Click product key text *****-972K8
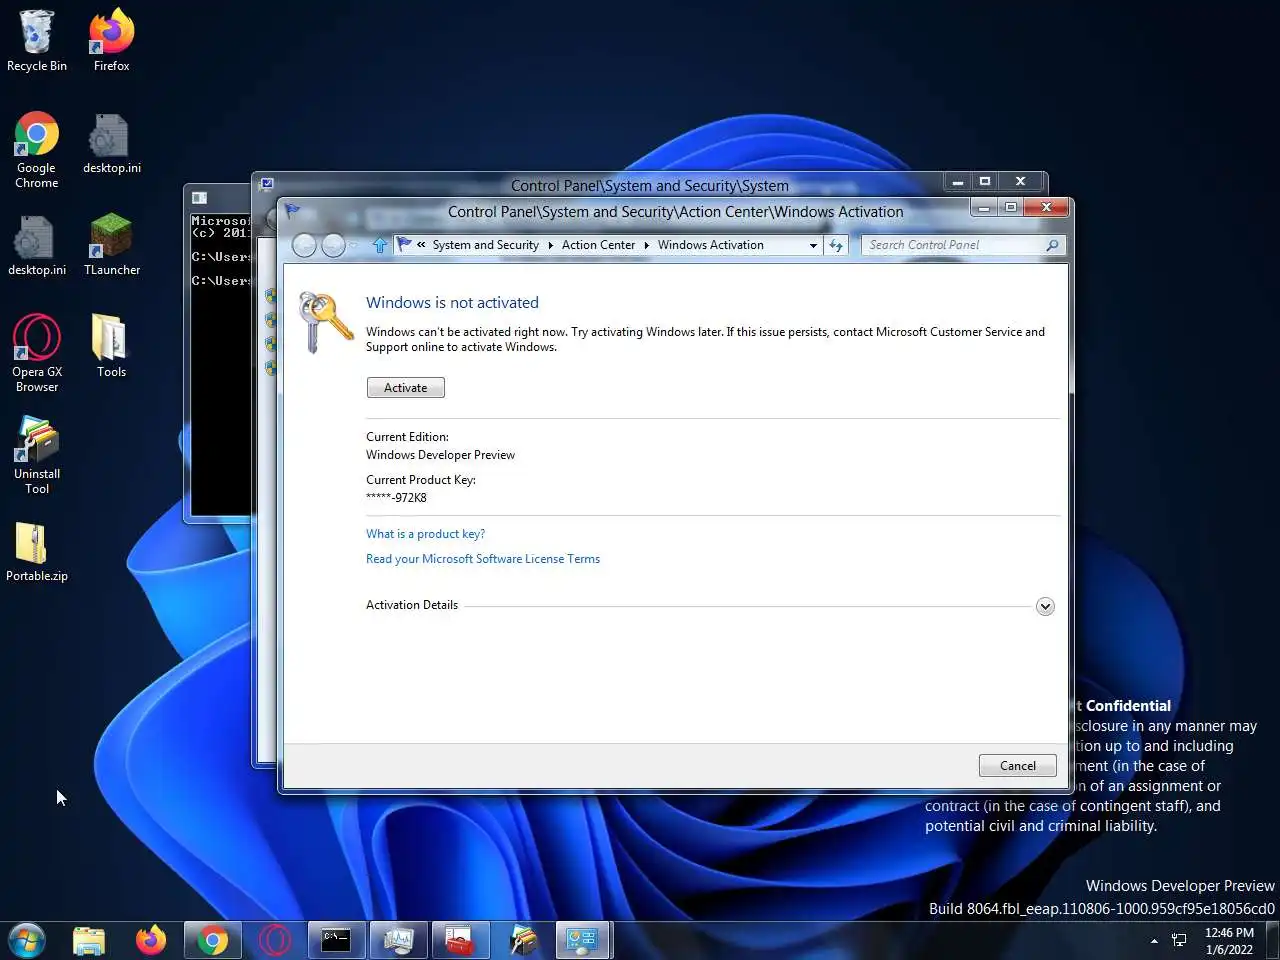1280x960 pixels. click(x=396, y=498)
